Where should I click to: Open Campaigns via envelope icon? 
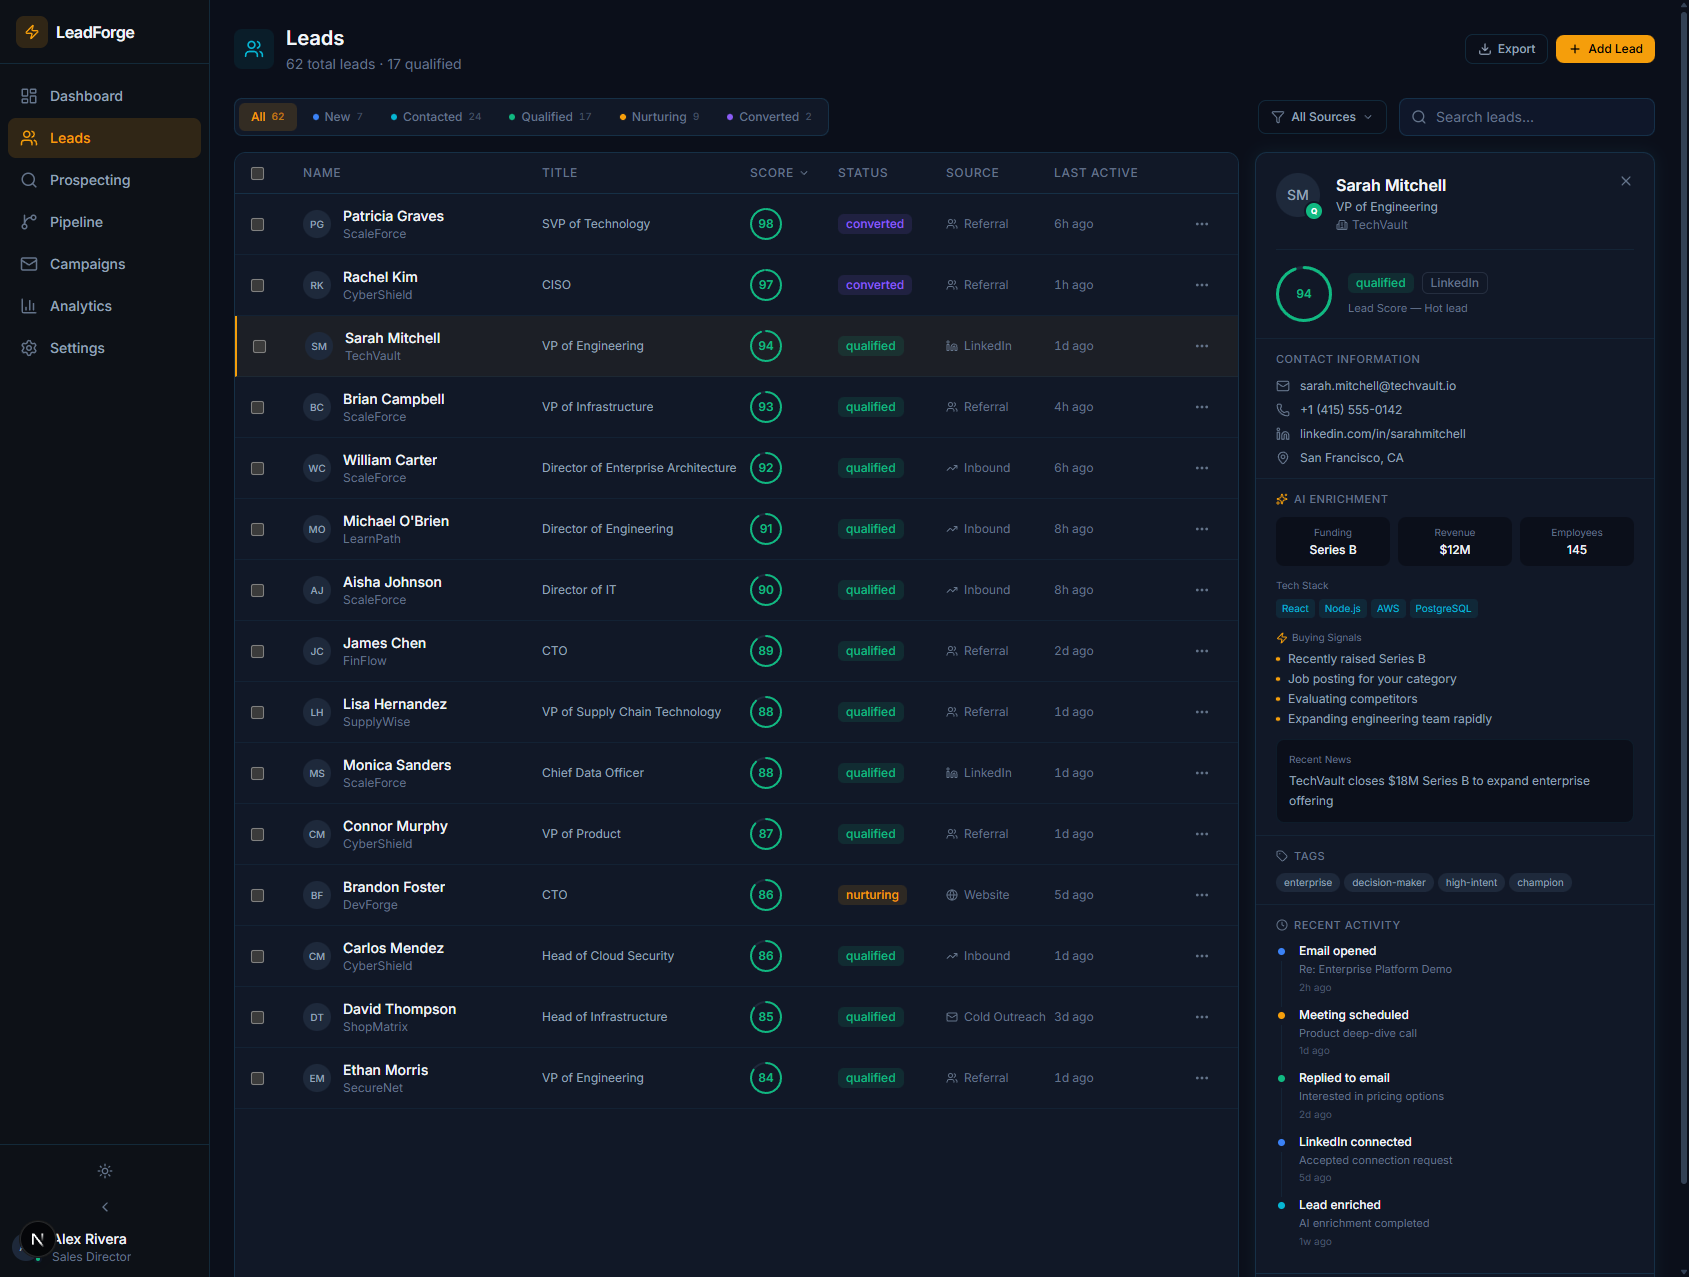tap(29, 264)
